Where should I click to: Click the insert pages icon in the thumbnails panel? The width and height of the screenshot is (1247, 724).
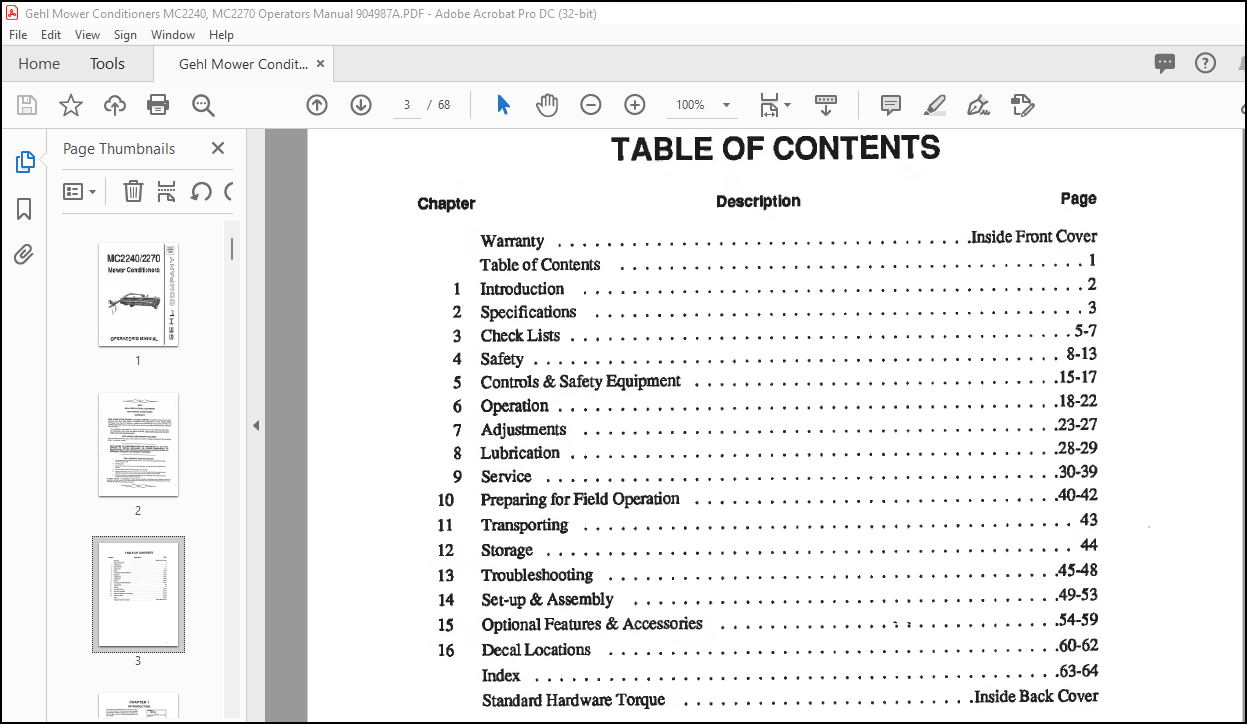tap(166, 191)
